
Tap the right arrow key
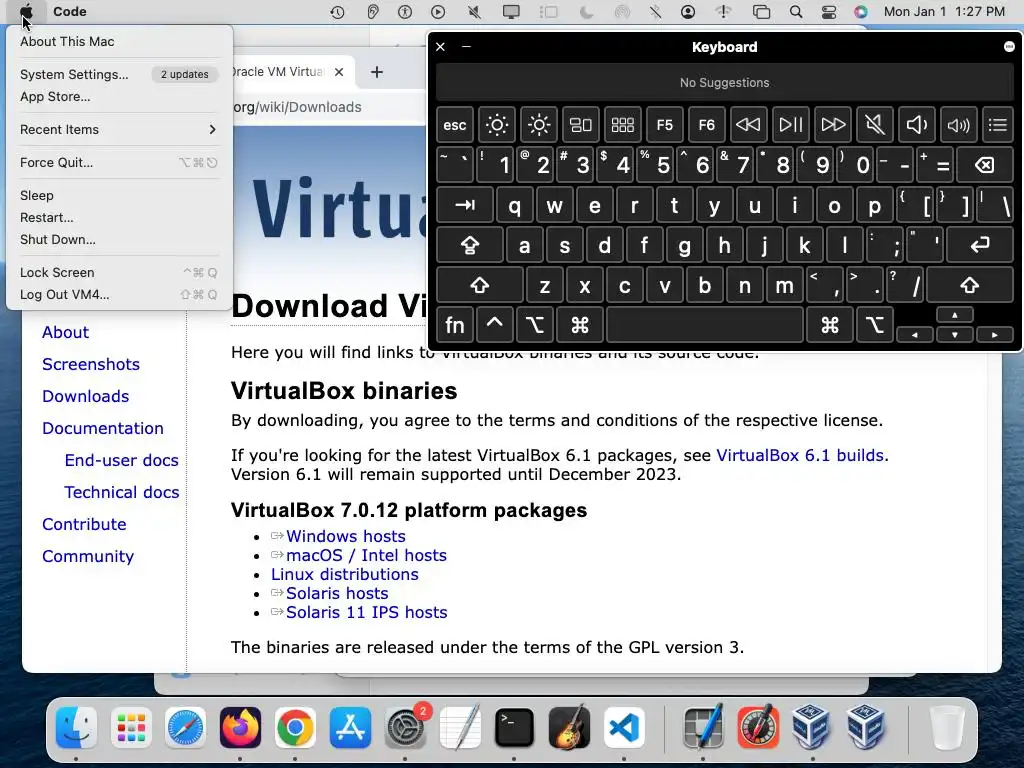[995, 334]
